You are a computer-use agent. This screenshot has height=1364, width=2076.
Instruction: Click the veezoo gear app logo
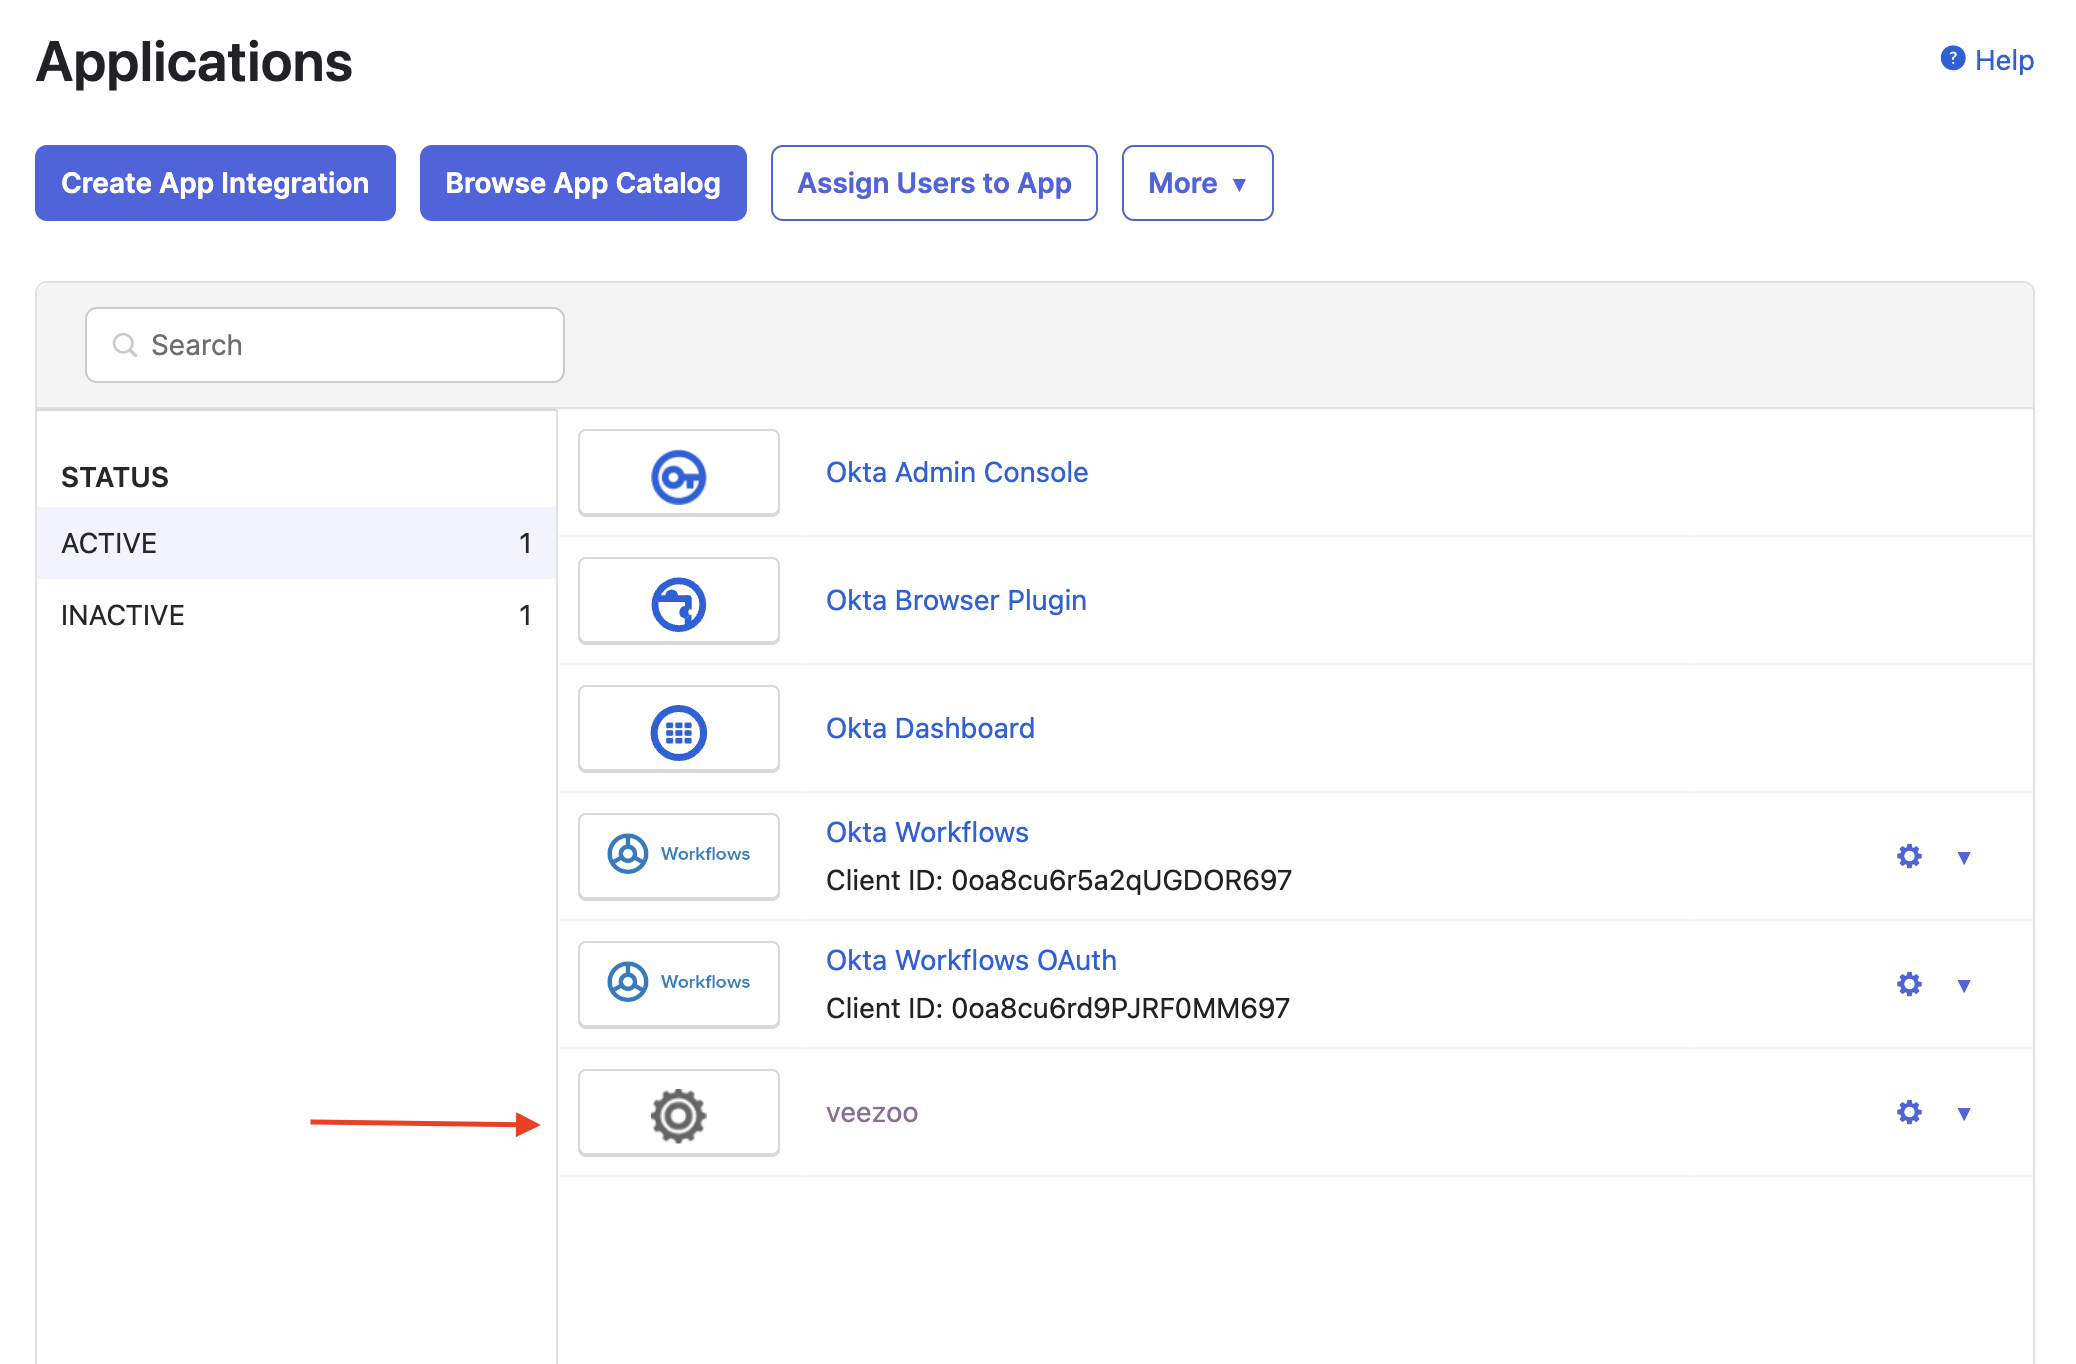[679, 1115]
